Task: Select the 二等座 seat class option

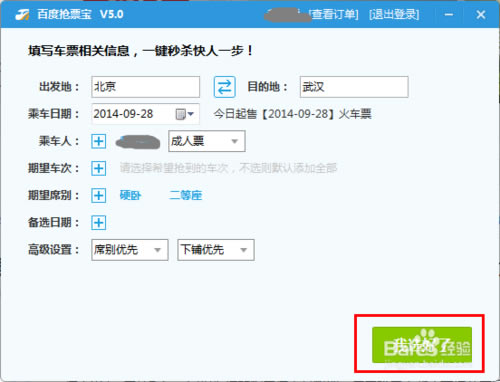Action: [186, 195]
